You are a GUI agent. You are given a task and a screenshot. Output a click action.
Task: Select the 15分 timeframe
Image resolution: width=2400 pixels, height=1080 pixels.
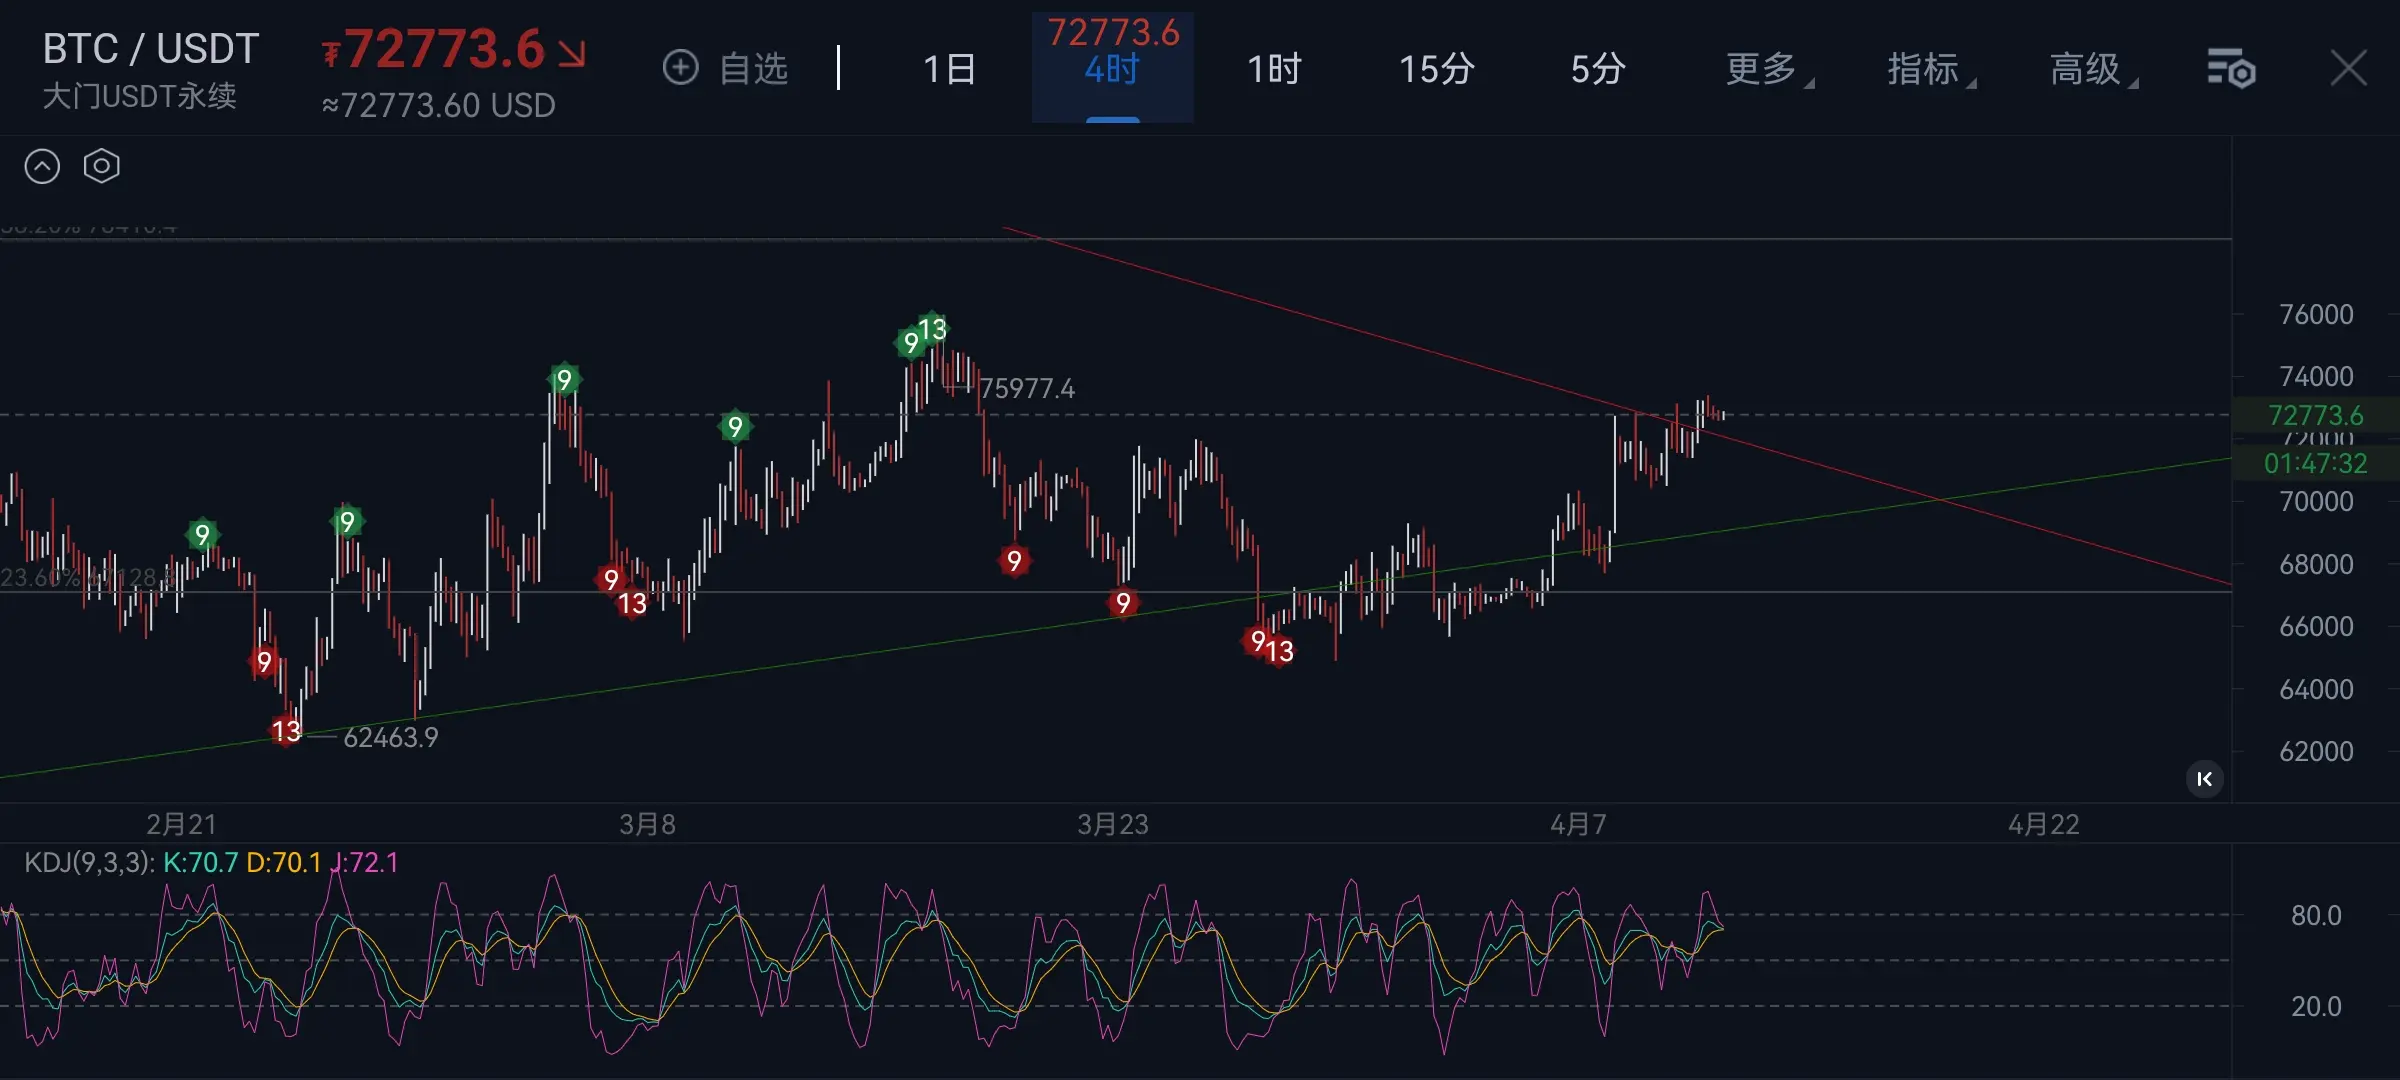pos(1436,69)
